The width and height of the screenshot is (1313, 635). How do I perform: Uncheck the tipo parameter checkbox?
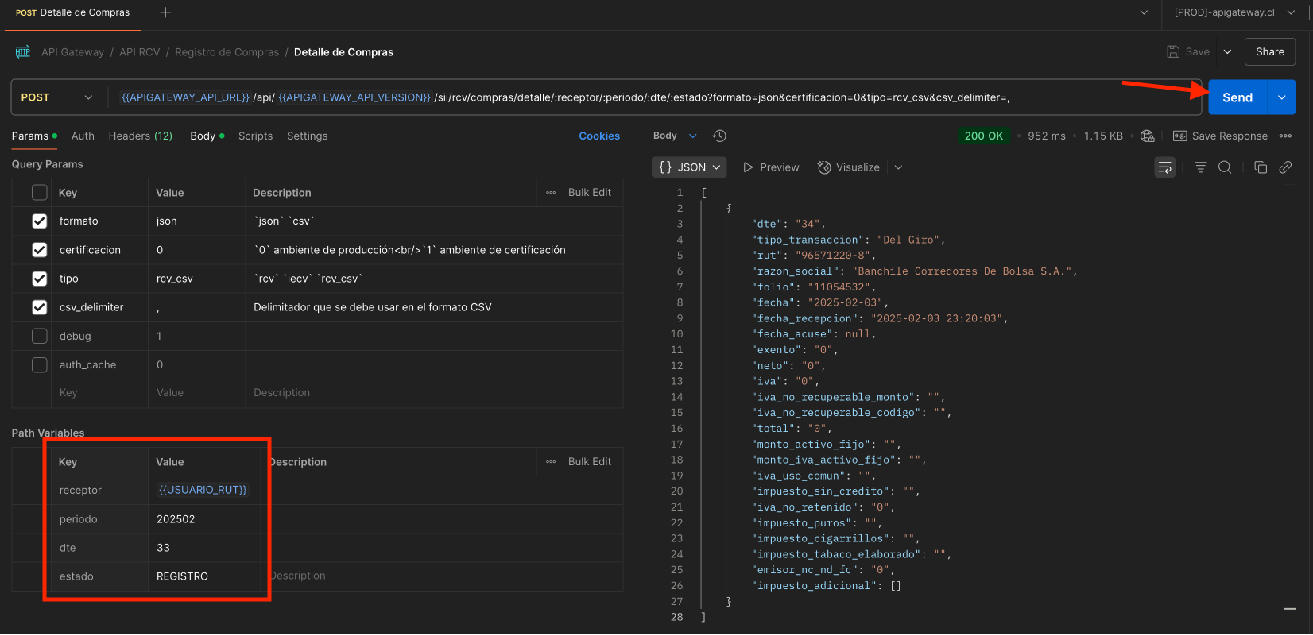tap(40, 279)
